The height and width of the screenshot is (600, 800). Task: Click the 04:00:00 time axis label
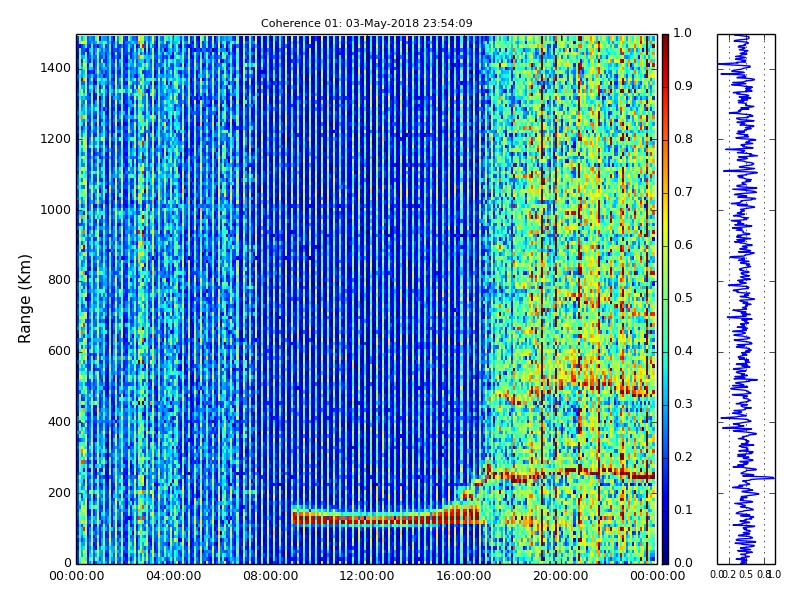click(x=173, y=576)
